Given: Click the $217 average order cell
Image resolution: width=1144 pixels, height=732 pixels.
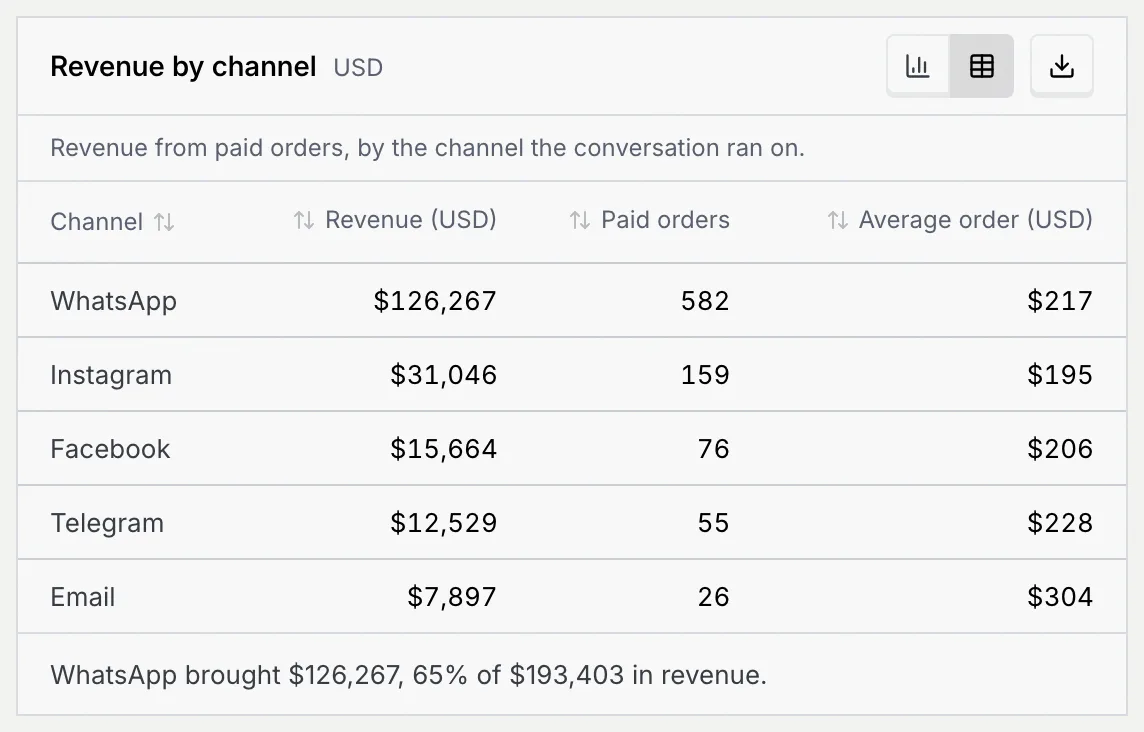Looking at the screenshot, I should click(1059, 301).
